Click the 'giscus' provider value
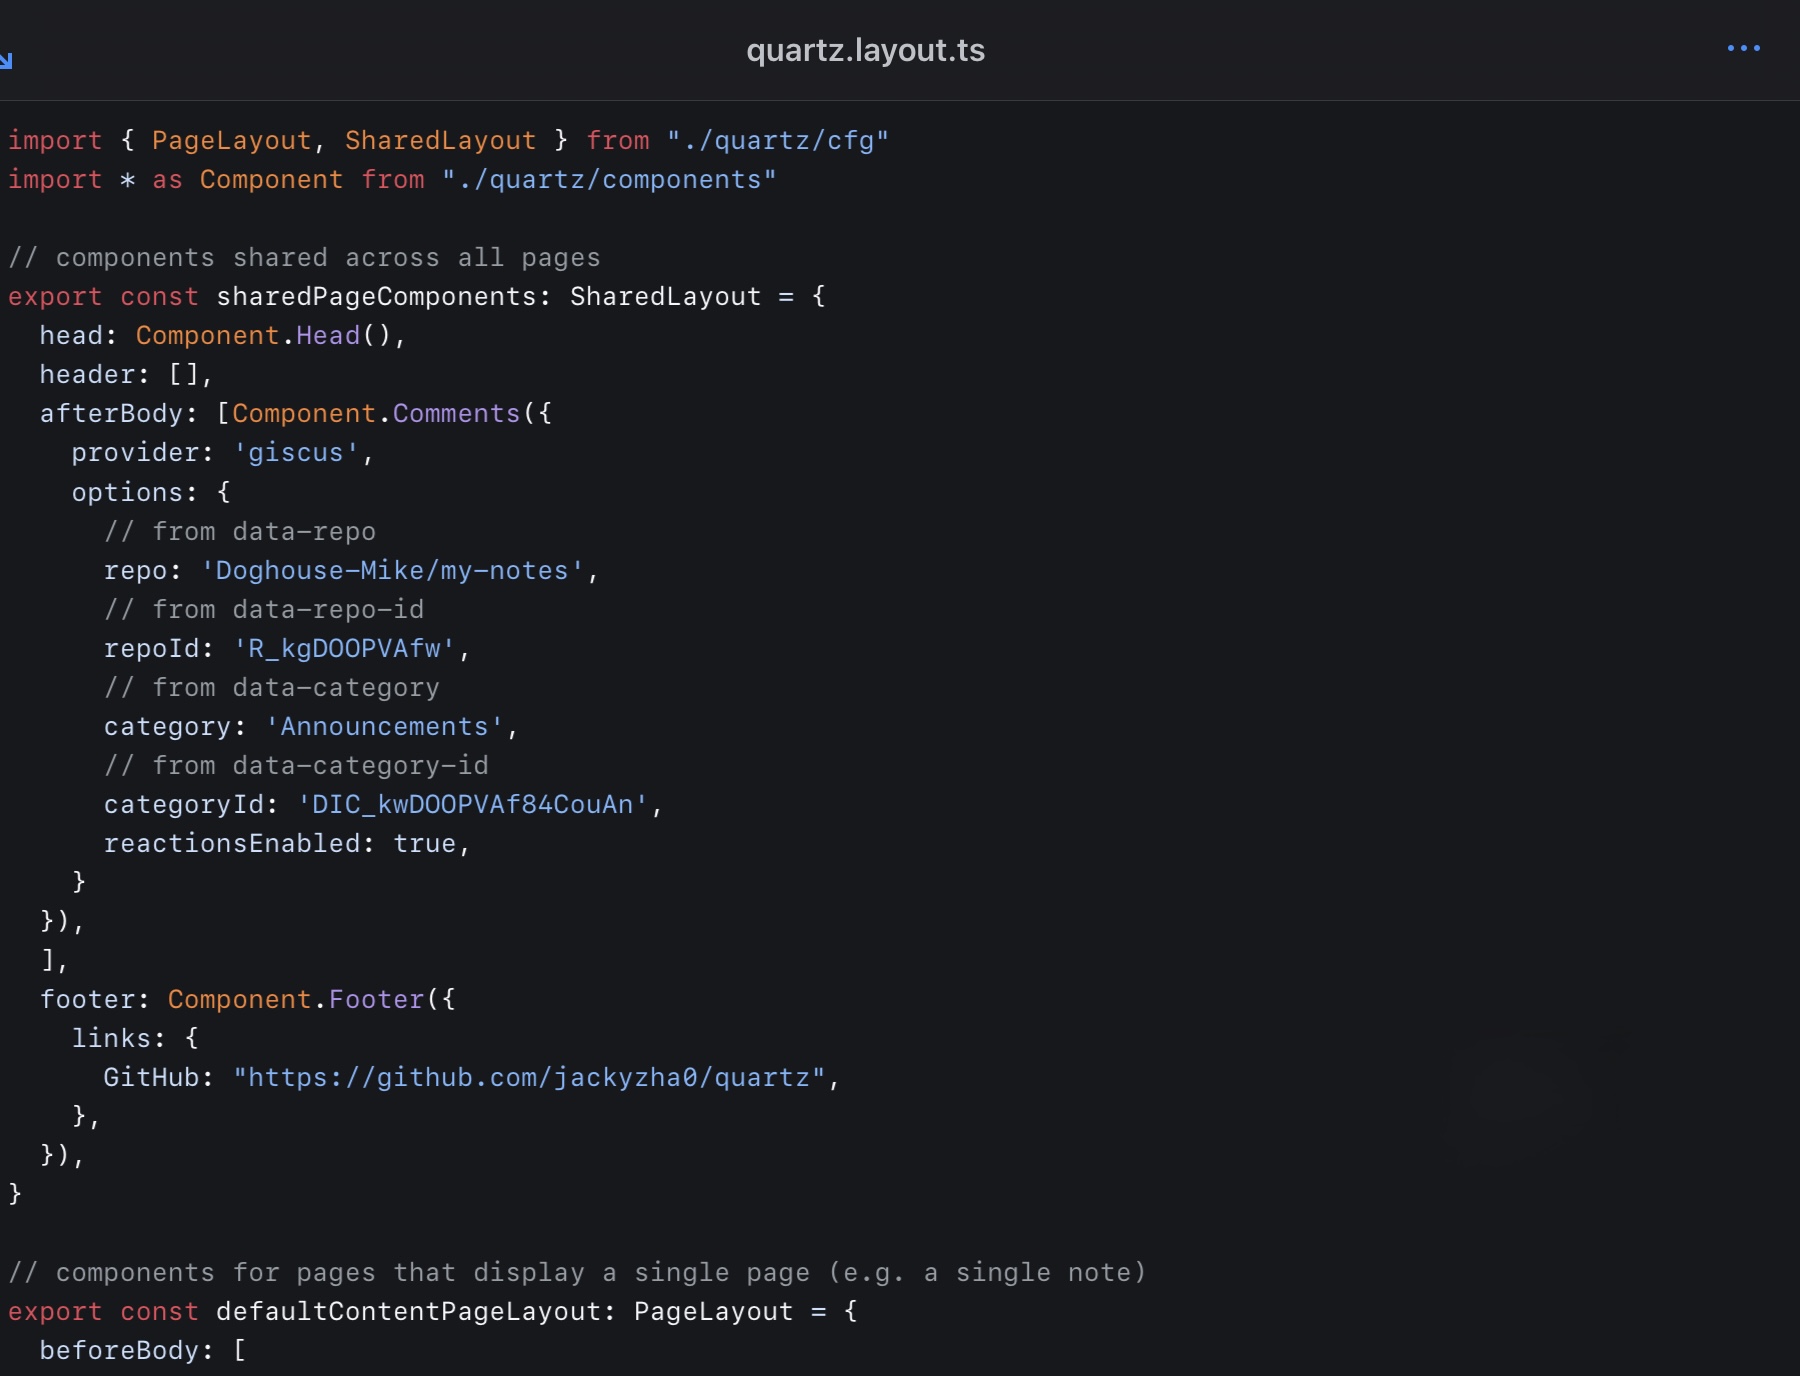 point(295,453)
